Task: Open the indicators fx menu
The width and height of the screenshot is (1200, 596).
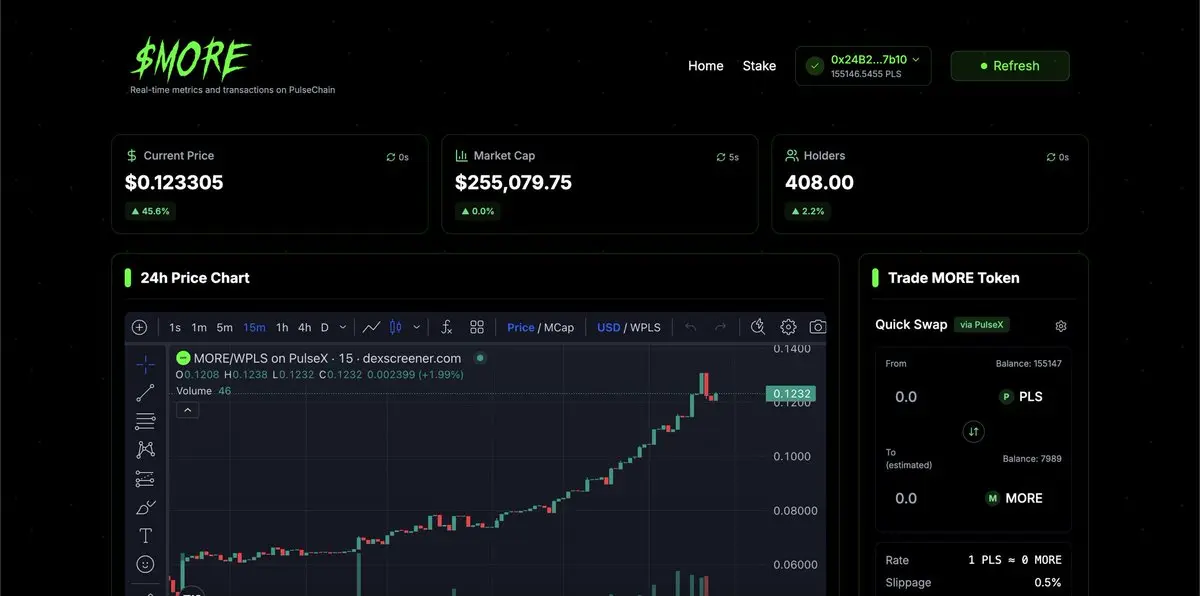Action: pyautogui.click(x=447, y=327)
